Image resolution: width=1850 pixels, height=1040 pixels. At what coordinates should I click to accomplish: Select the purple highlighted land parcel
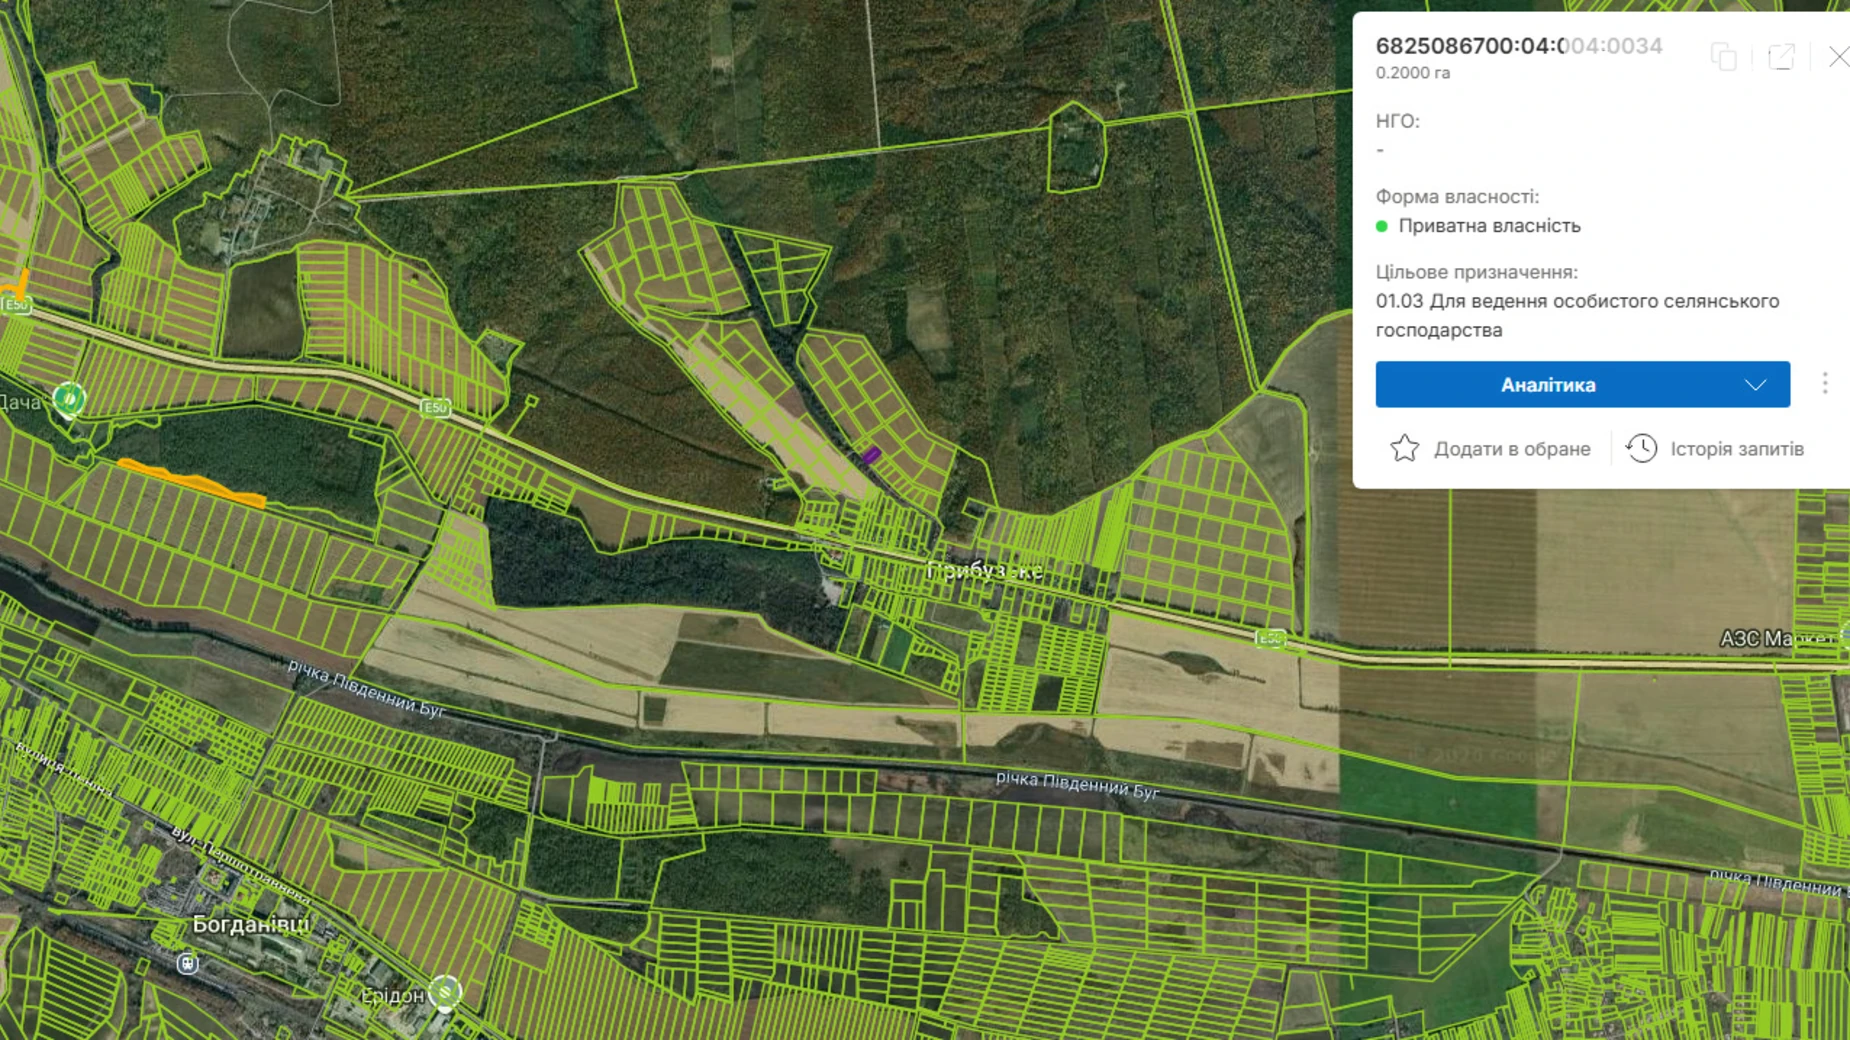coord(870,456)
